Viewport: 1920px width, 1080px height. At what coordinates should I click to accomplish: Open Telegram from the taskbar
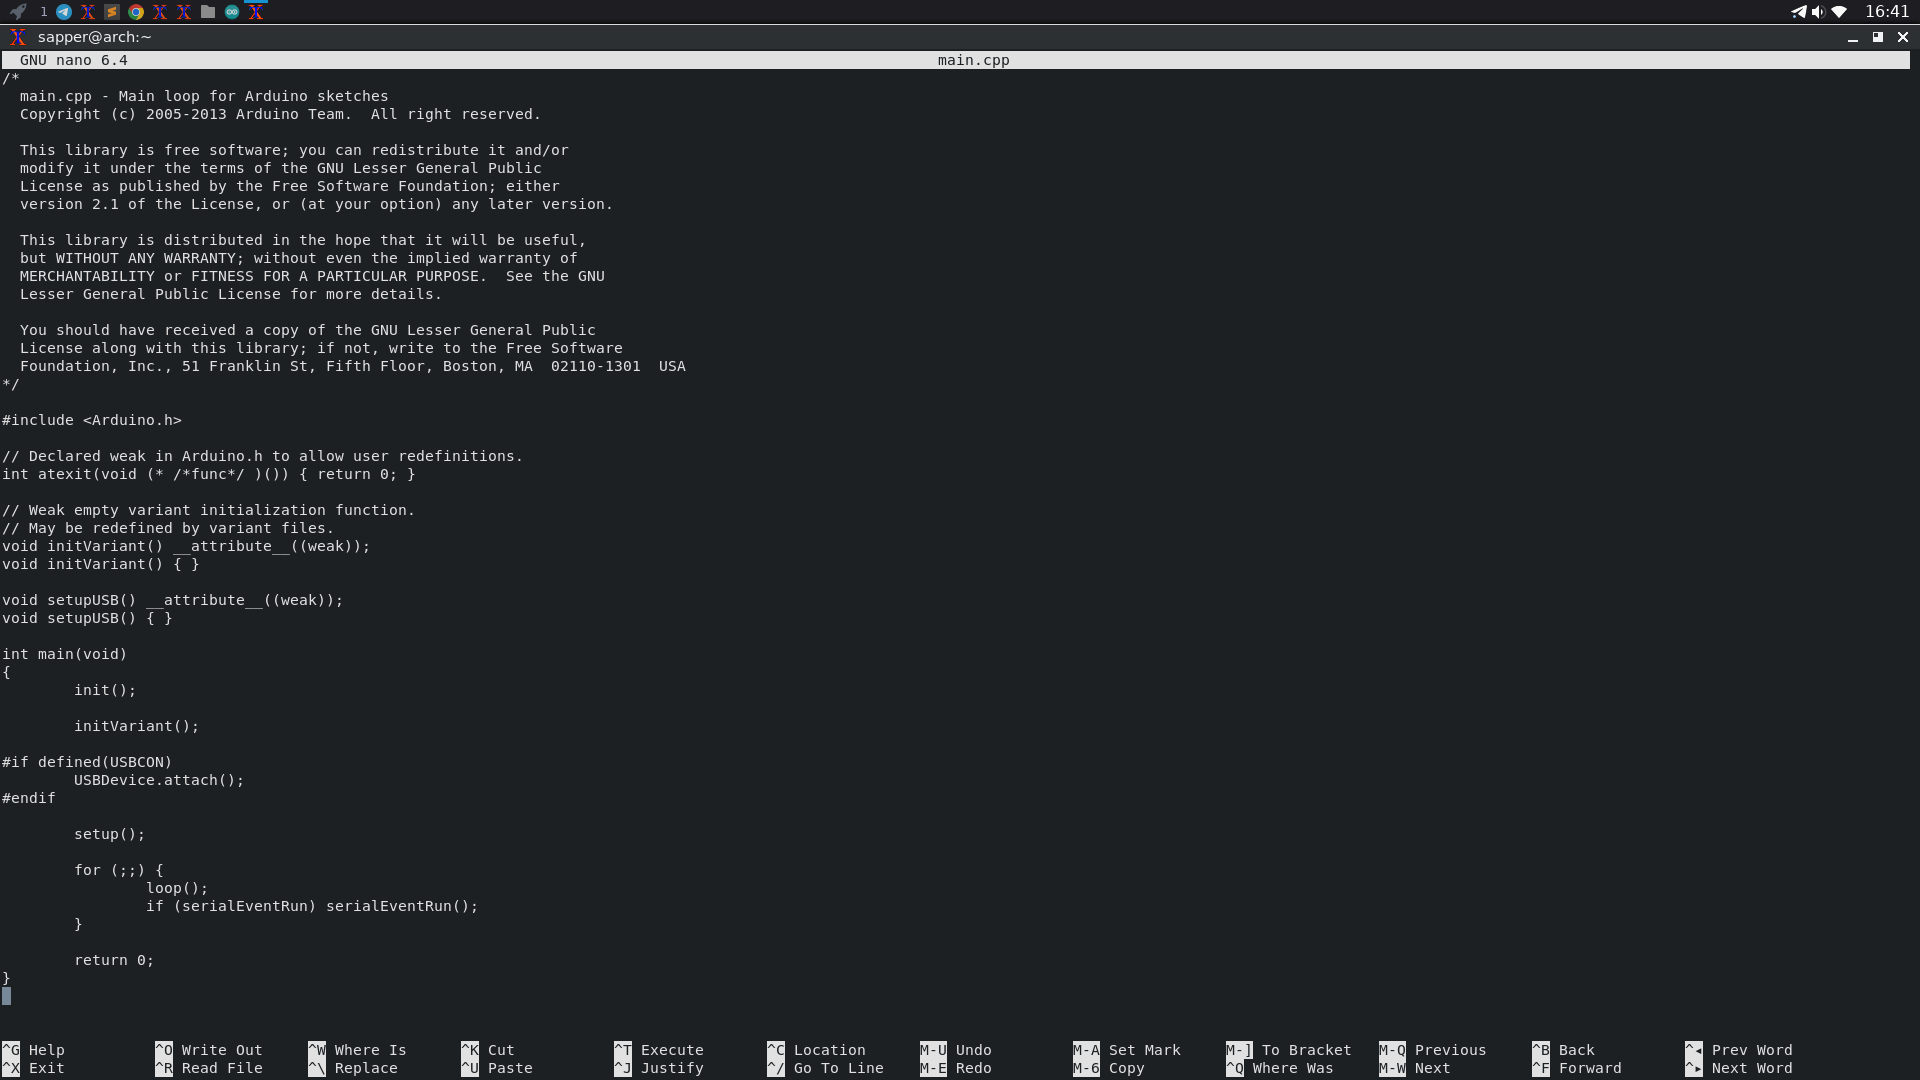[x=64, y=12]
